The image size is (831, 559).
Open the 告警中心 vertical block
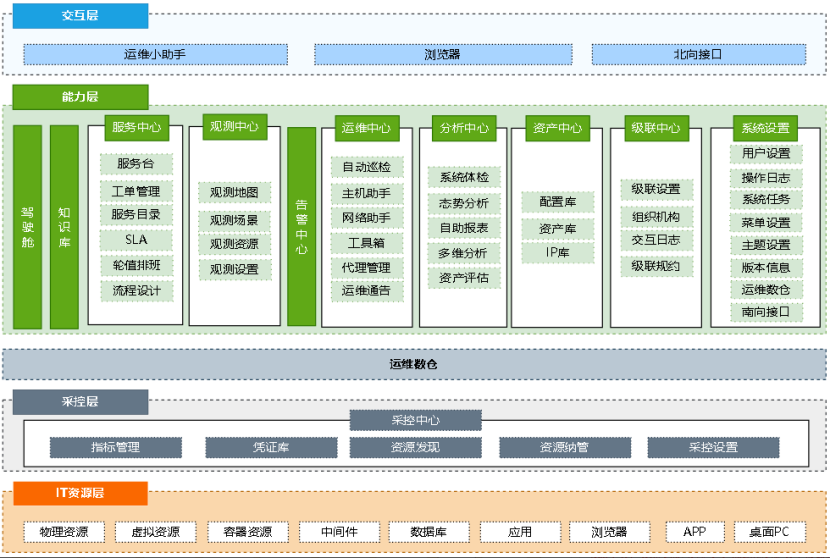click(x=301, y=226)
